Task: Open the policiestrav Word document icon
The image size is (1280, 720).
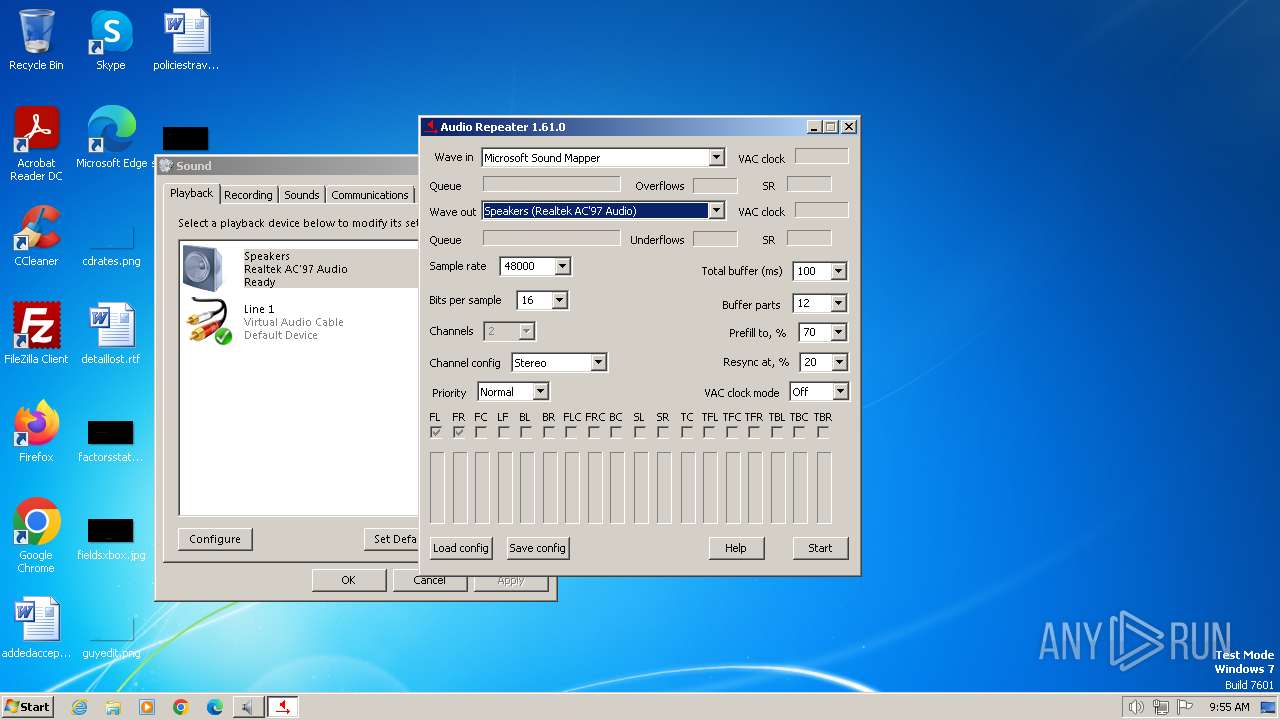Action: (186, 40)
